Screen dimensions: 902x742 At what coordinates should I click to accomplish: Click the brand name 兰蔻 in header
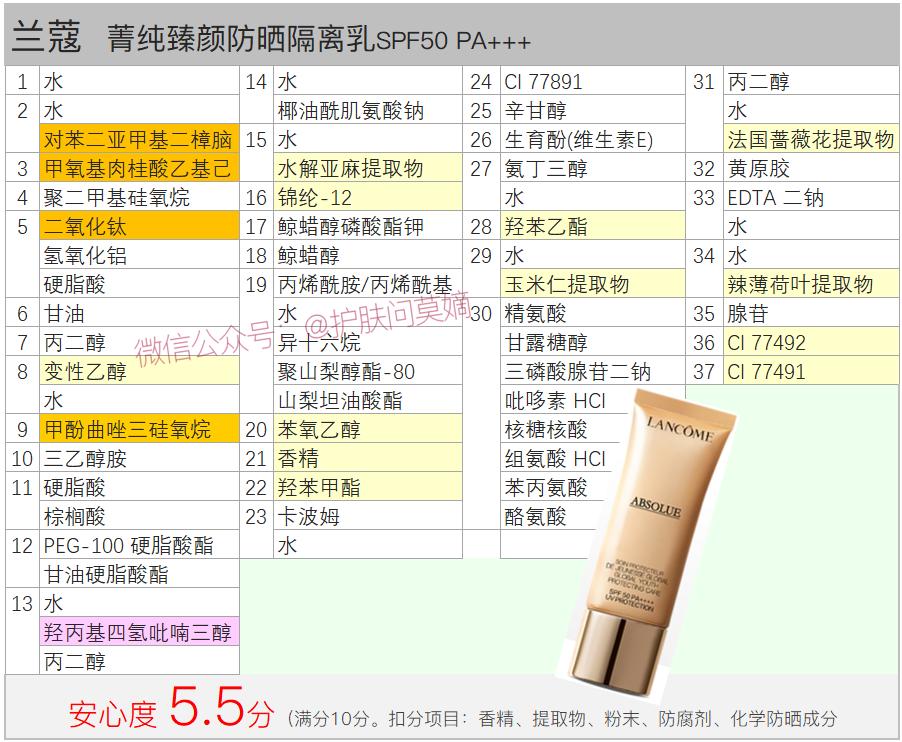(47, 37)
